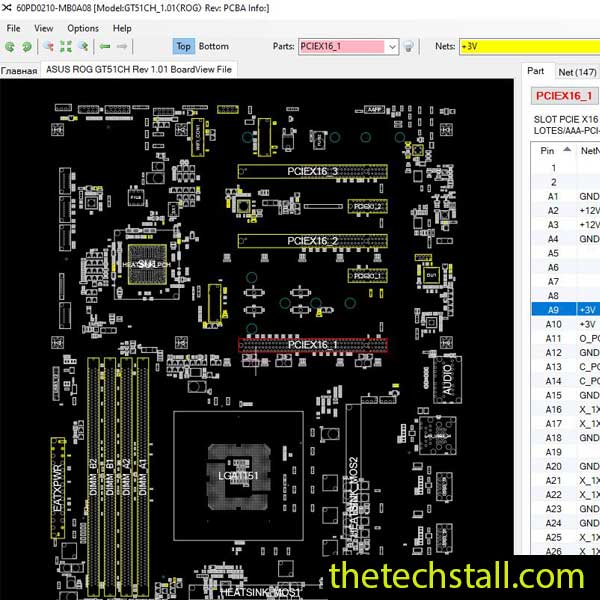The width and height of the screenshot is (600, 600).
Task: Select pin A5 row in pin list
Action: (x=566, y=253)
